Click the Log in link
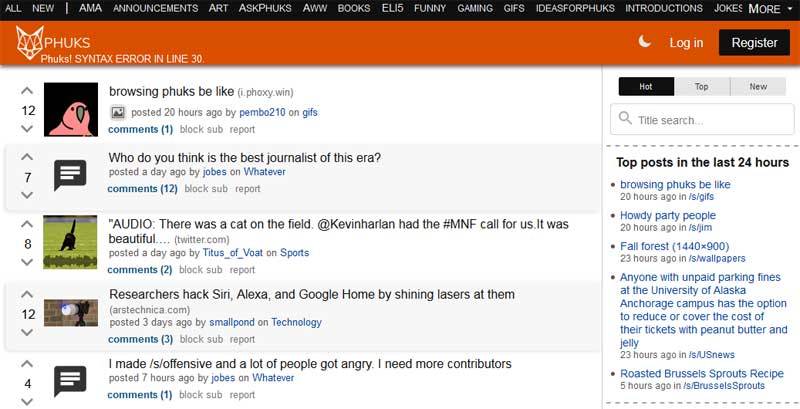 point(686,43)
